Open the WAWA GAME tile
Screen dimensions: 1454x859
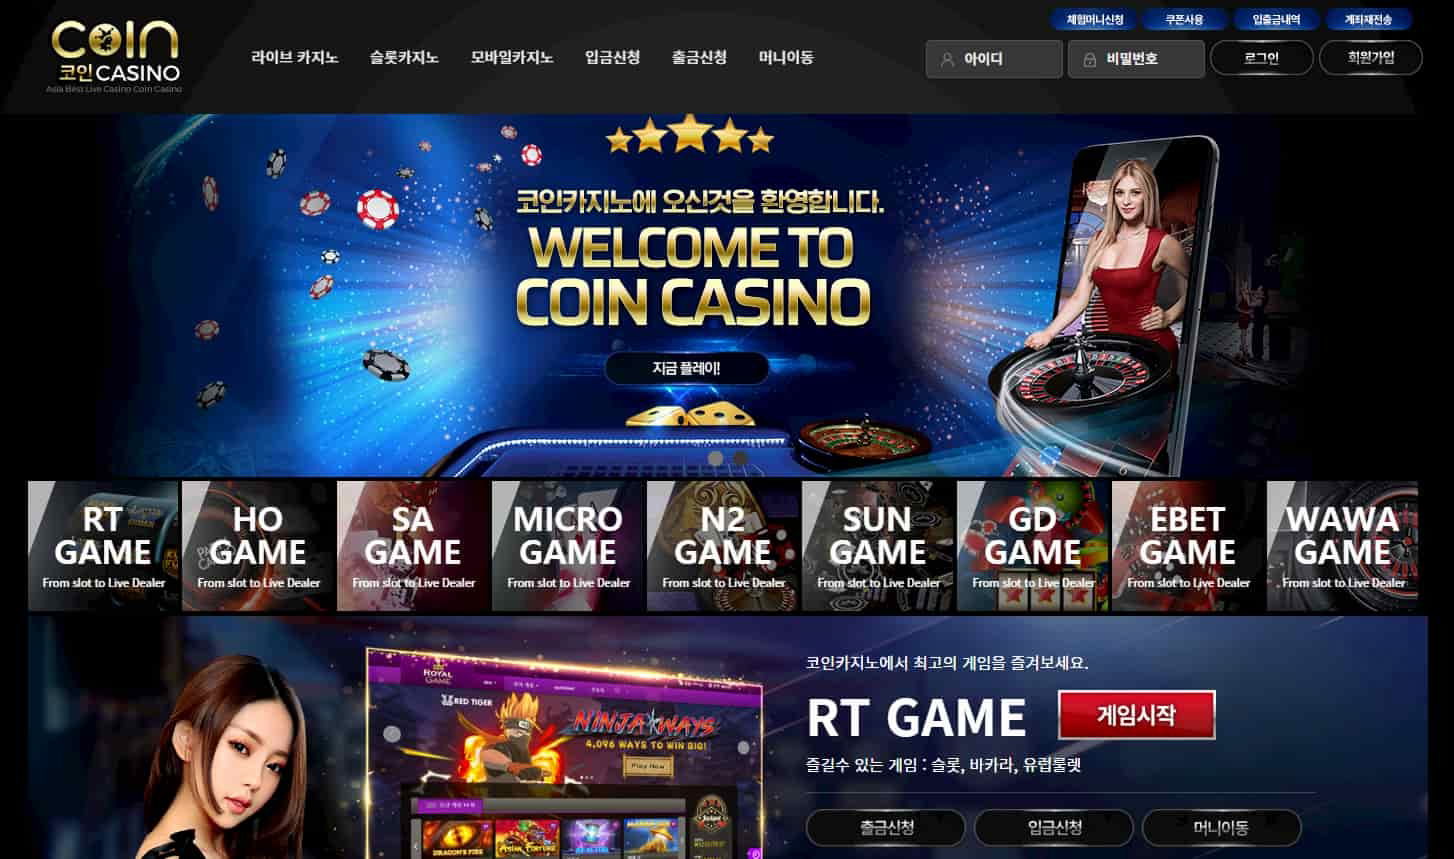(x=1342, y=546)
